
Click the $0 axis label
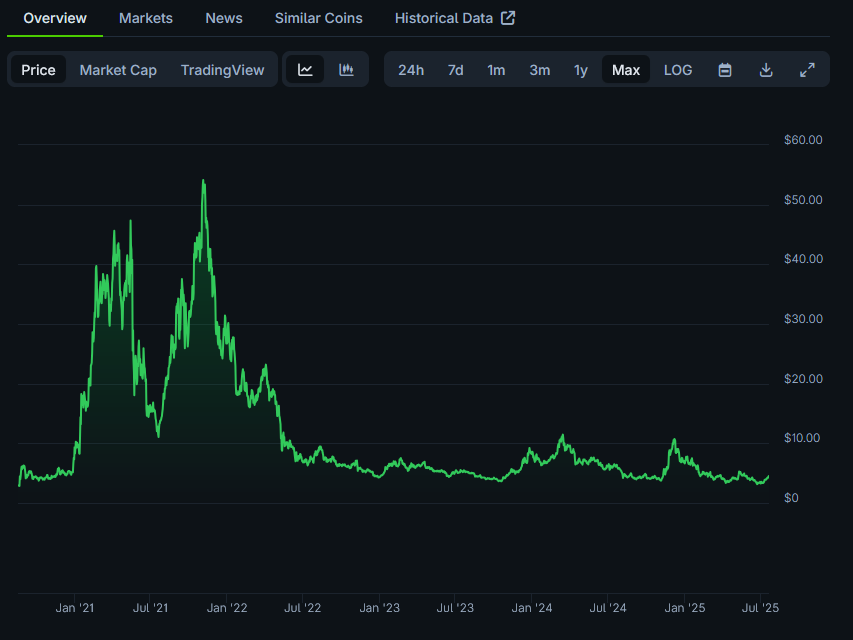click(791, 498)
